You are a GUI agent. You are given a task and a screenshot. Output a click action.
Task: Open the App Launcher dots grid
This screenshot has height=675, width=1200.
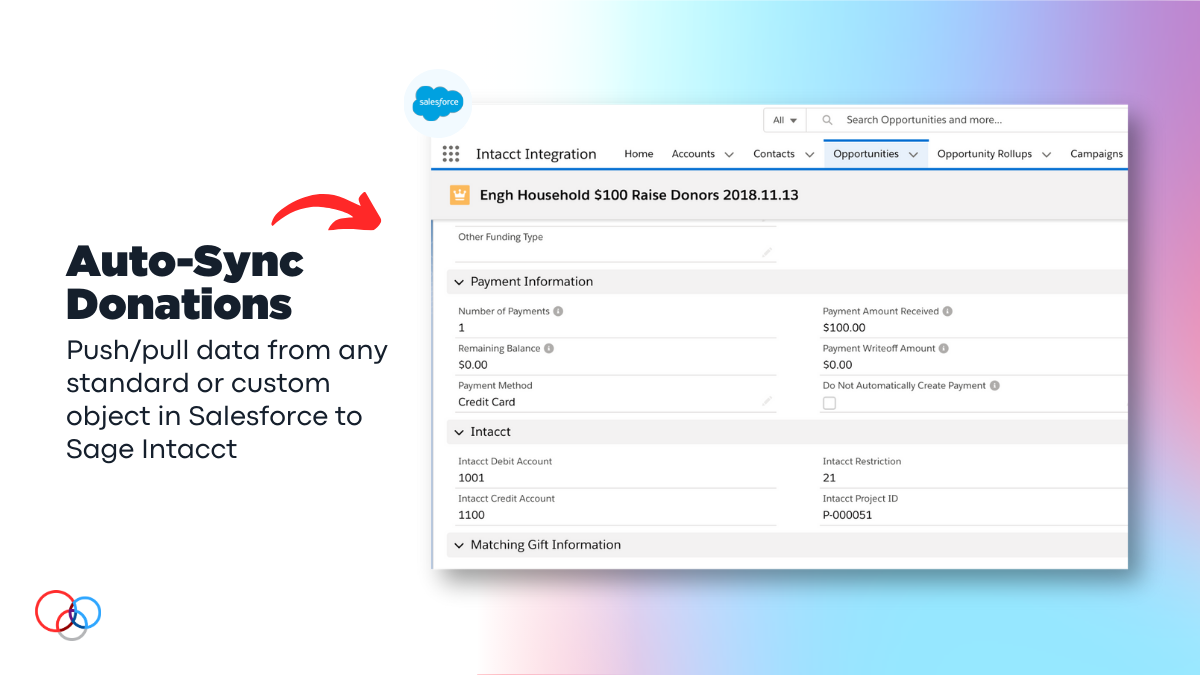[451, 154]
